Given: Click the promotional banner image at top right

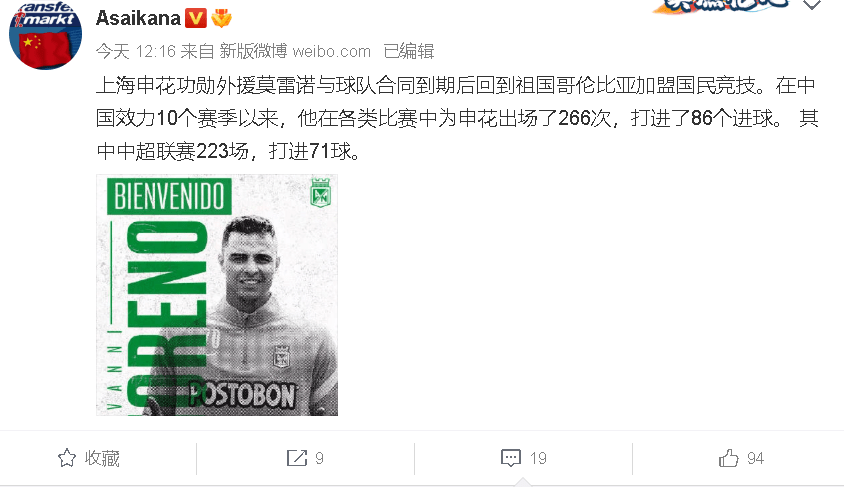Looking at the screenshot, I should point(721,6).
